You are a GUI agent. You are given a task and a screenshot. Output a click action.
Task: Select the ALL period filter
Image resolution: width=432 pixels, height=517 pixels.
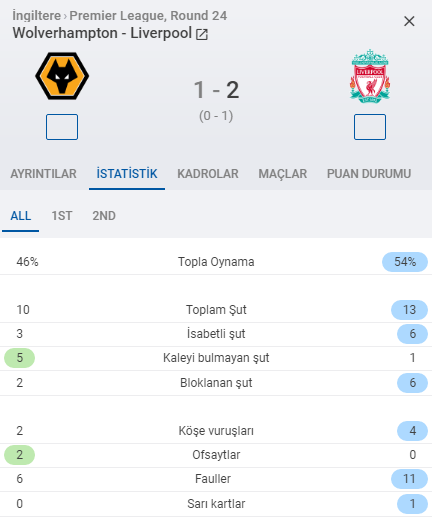pyautogui.click(x=21, y=216)
